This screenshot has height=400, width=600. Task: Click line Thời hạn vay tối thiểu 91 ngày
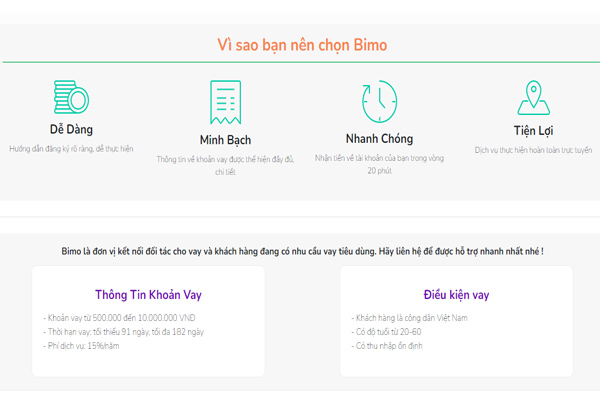[x=123, y=332]
